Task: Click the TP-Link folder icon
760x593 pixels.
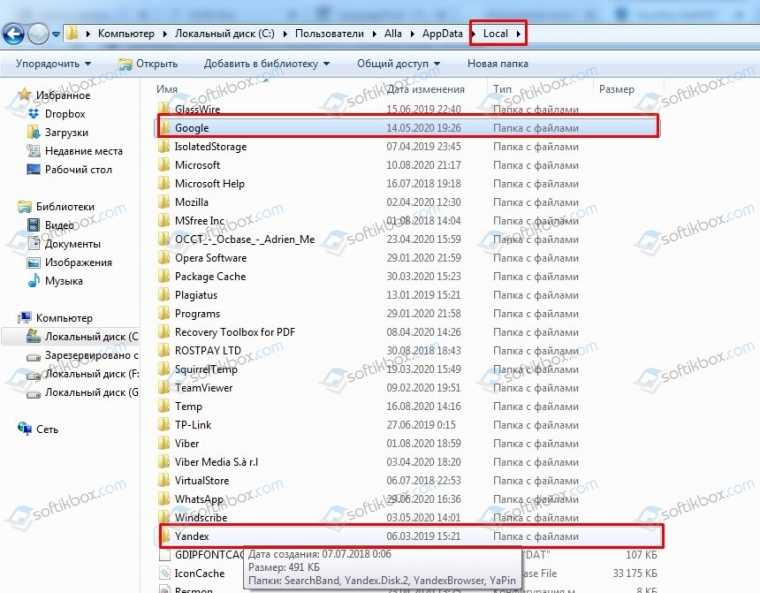Action: (x=164, y=425)
